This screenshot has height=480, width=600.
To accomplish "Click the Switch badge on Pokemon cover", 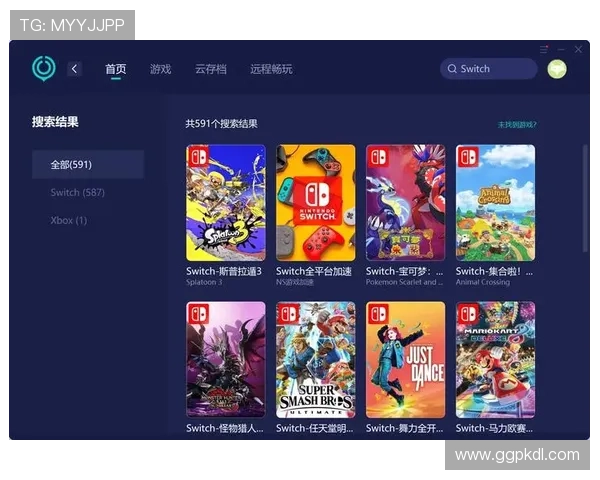I will 377,156.
